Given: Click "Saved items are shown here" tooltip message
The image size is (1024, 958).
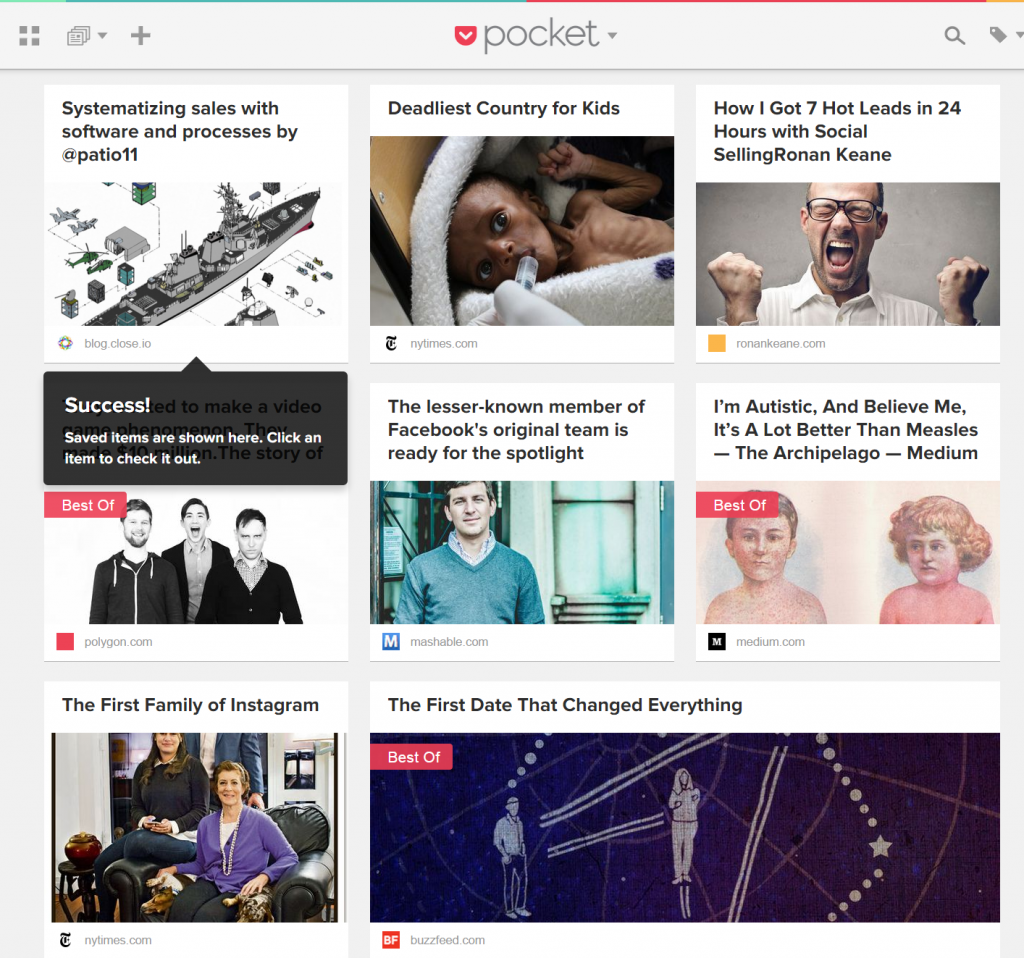Looking at the screenshot, I should click(193, 448).
